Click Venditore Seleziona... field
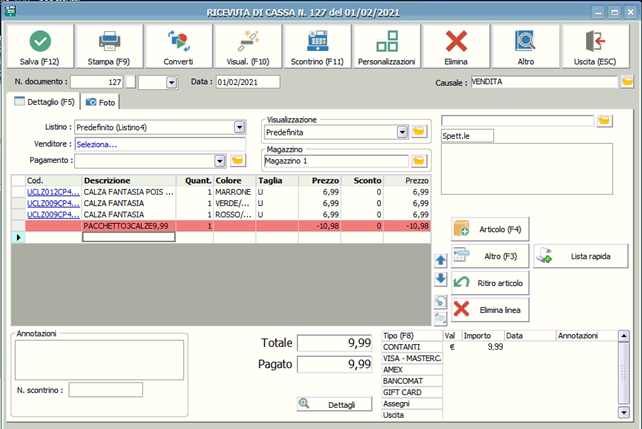The height and width of the screenshot is (429, 642). (x=160, y=144)
